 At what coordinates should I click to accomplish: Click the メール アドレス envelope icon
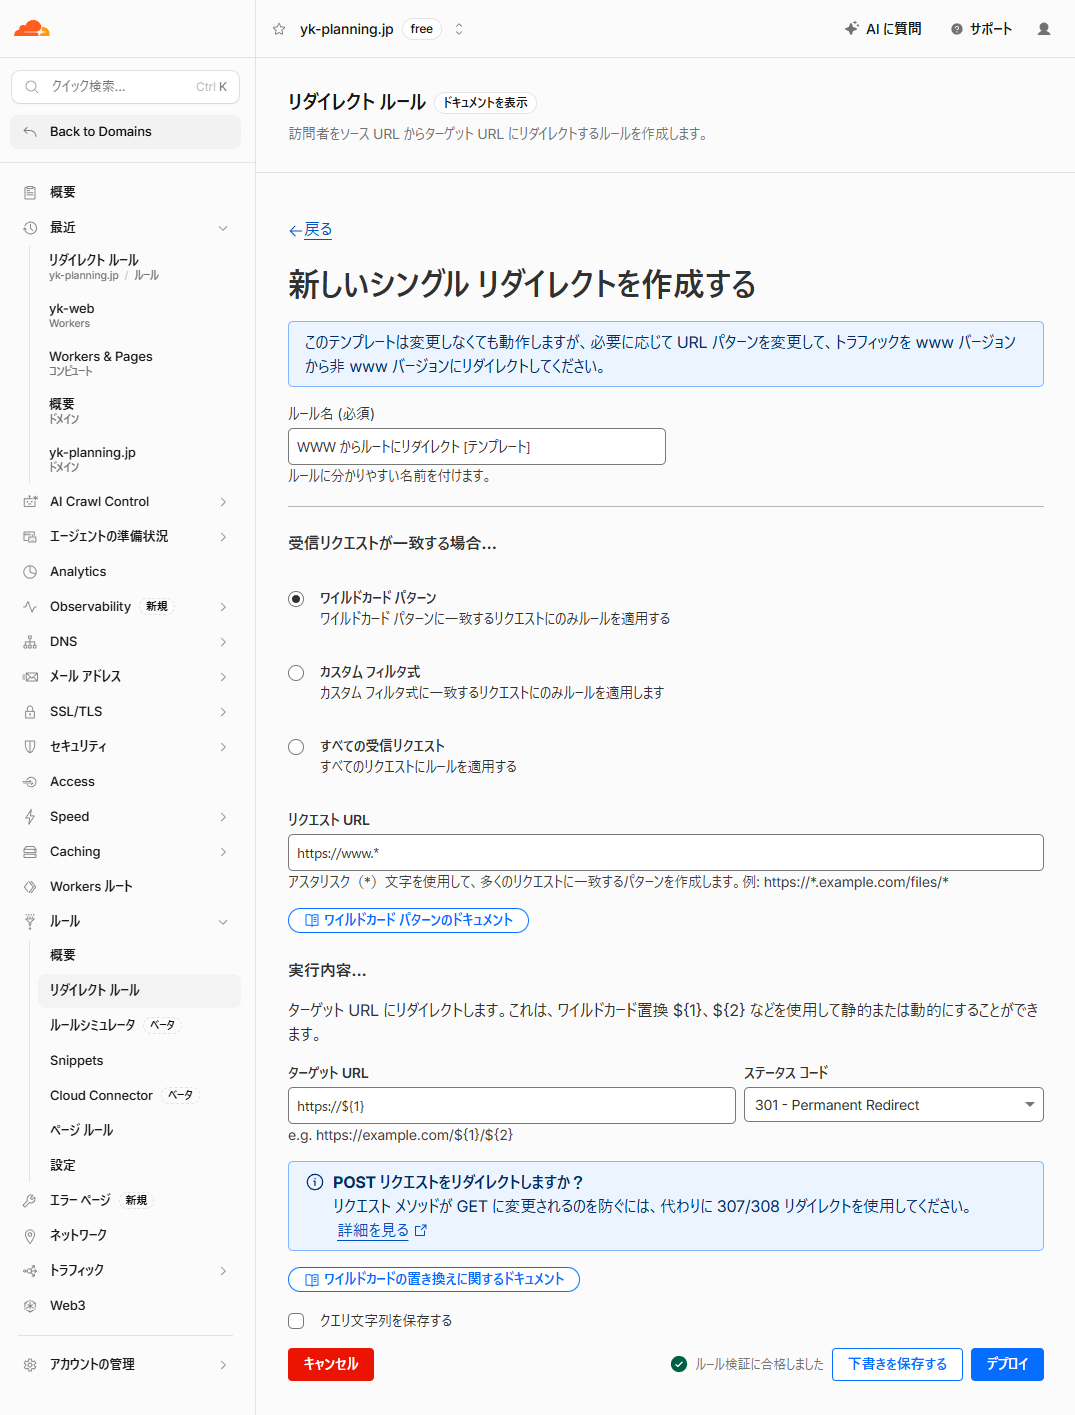(x=30, y=677)
